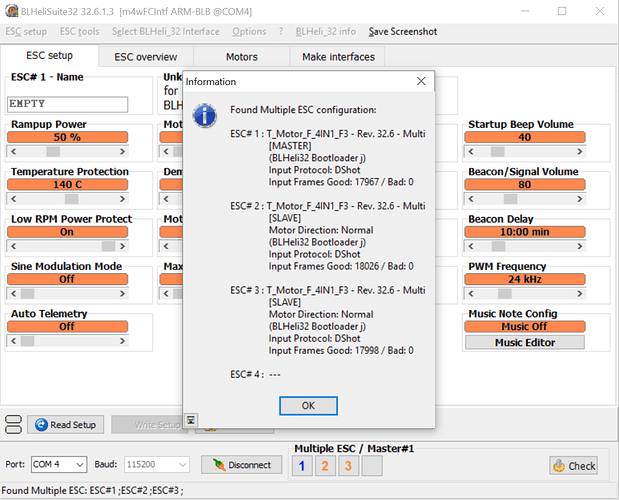Click the blue information icon in dialog
The width and height of the screenshot is (619, 500).
tap(204, 116)
